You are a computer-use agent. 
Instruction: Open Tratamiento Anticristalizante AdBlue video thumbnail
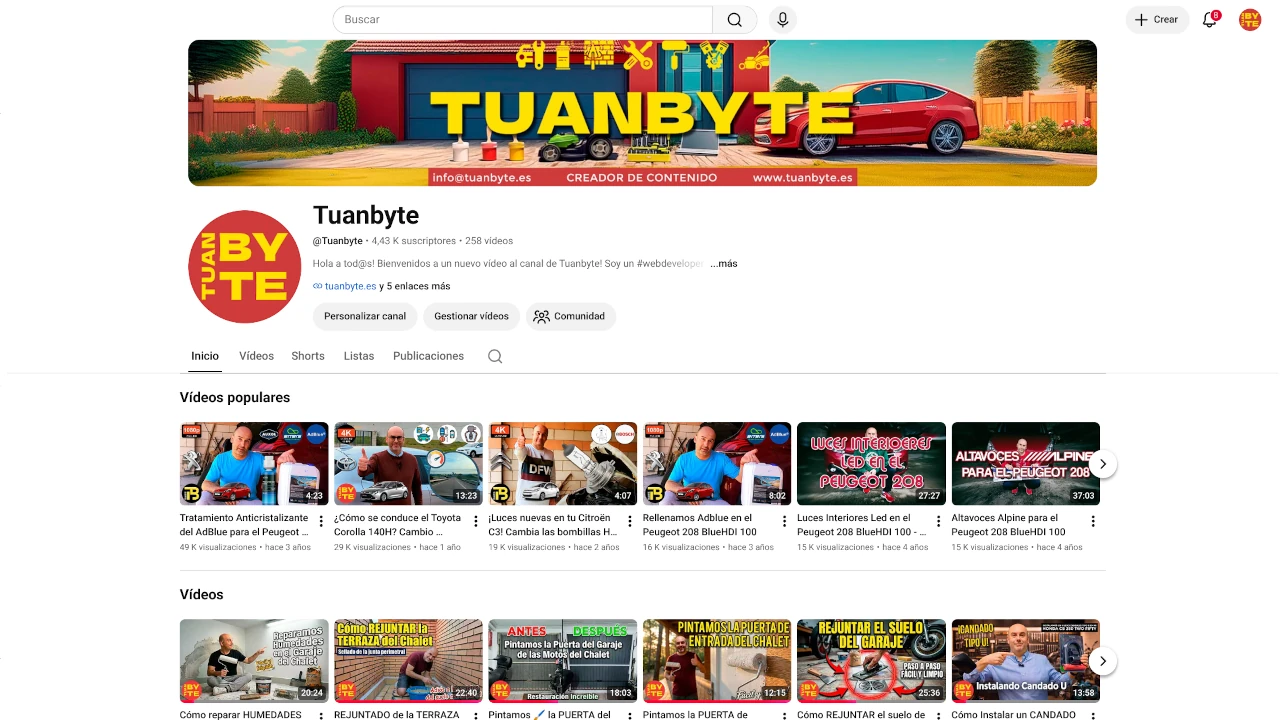pyautogui.click(x=254, y=464)
